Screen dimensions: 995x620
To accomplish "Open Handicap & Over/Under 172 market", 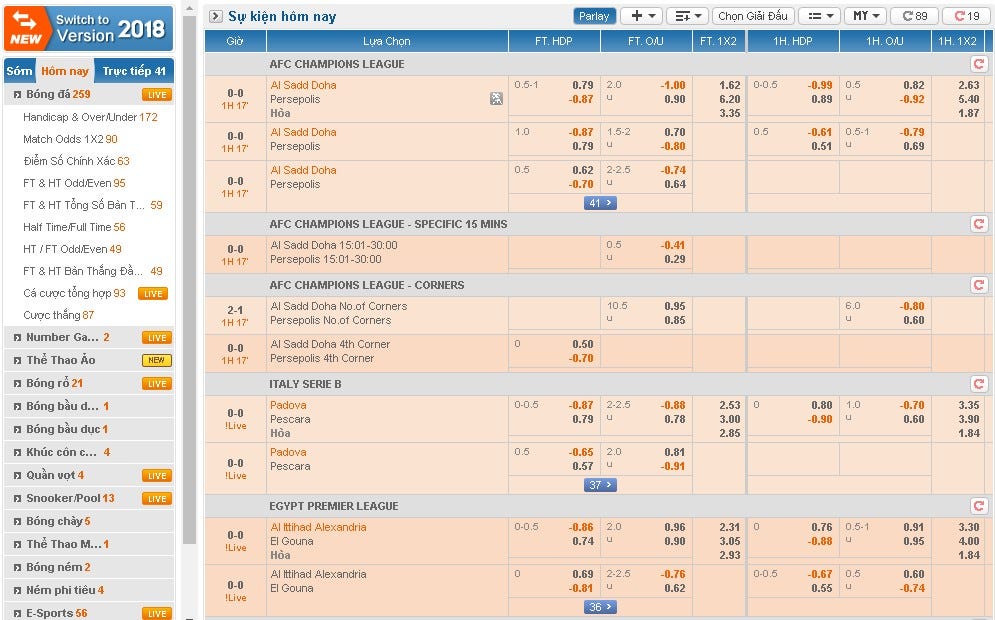I will (90, 117).
